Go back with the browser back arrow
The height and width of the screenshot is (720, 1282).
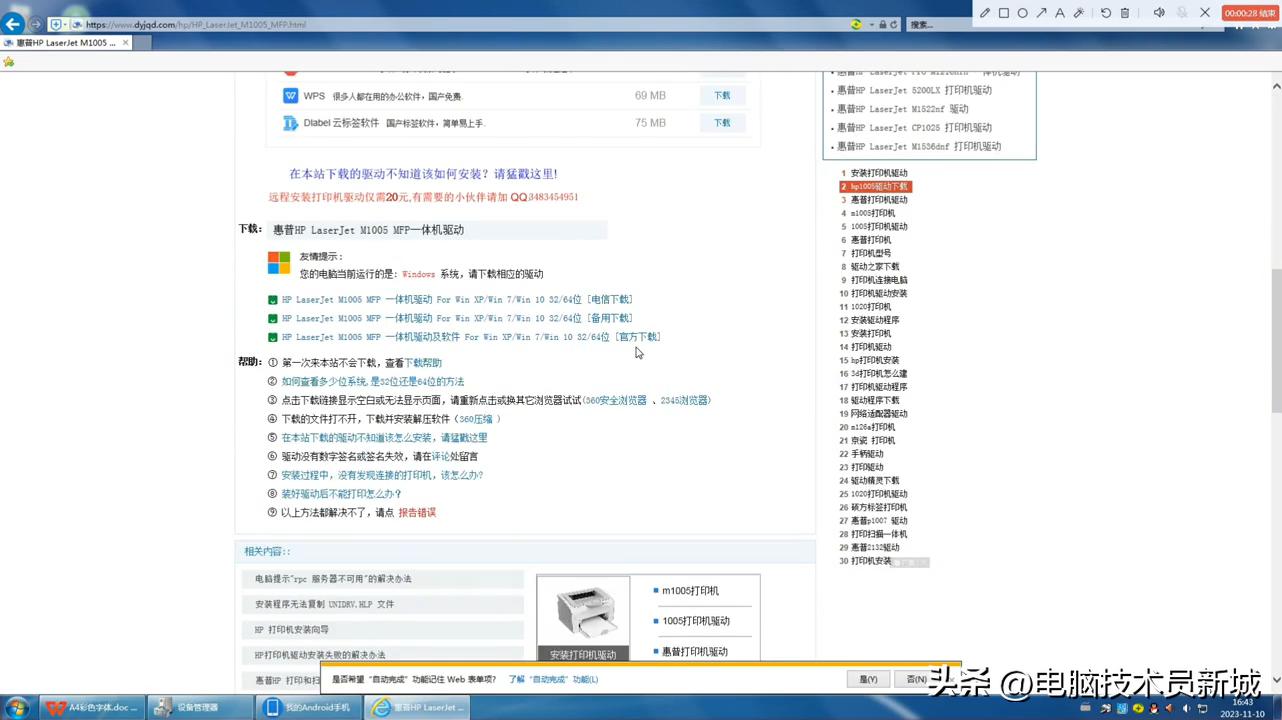pyautogui.click(x=13, y=24)
